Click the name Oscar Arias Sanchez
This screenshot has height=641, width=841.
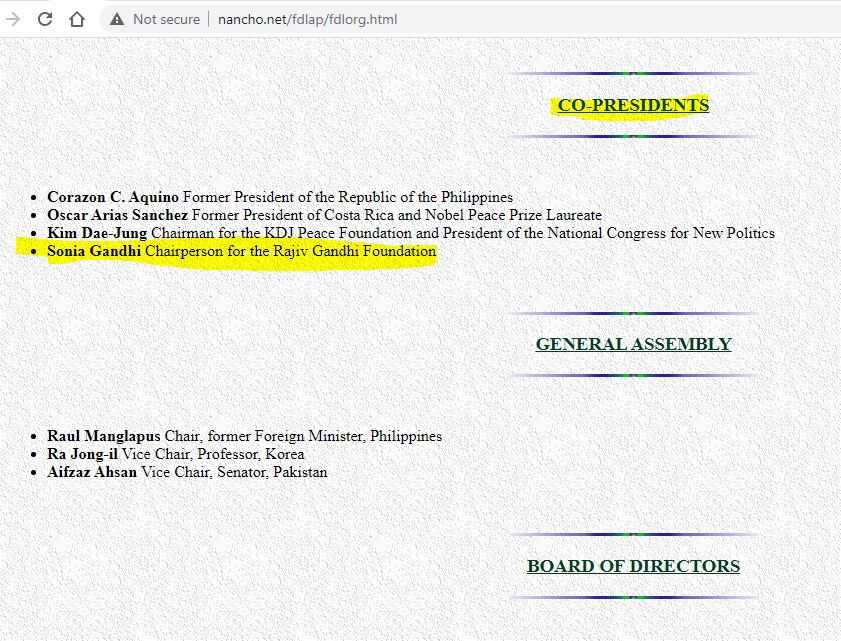click(117, 215)
